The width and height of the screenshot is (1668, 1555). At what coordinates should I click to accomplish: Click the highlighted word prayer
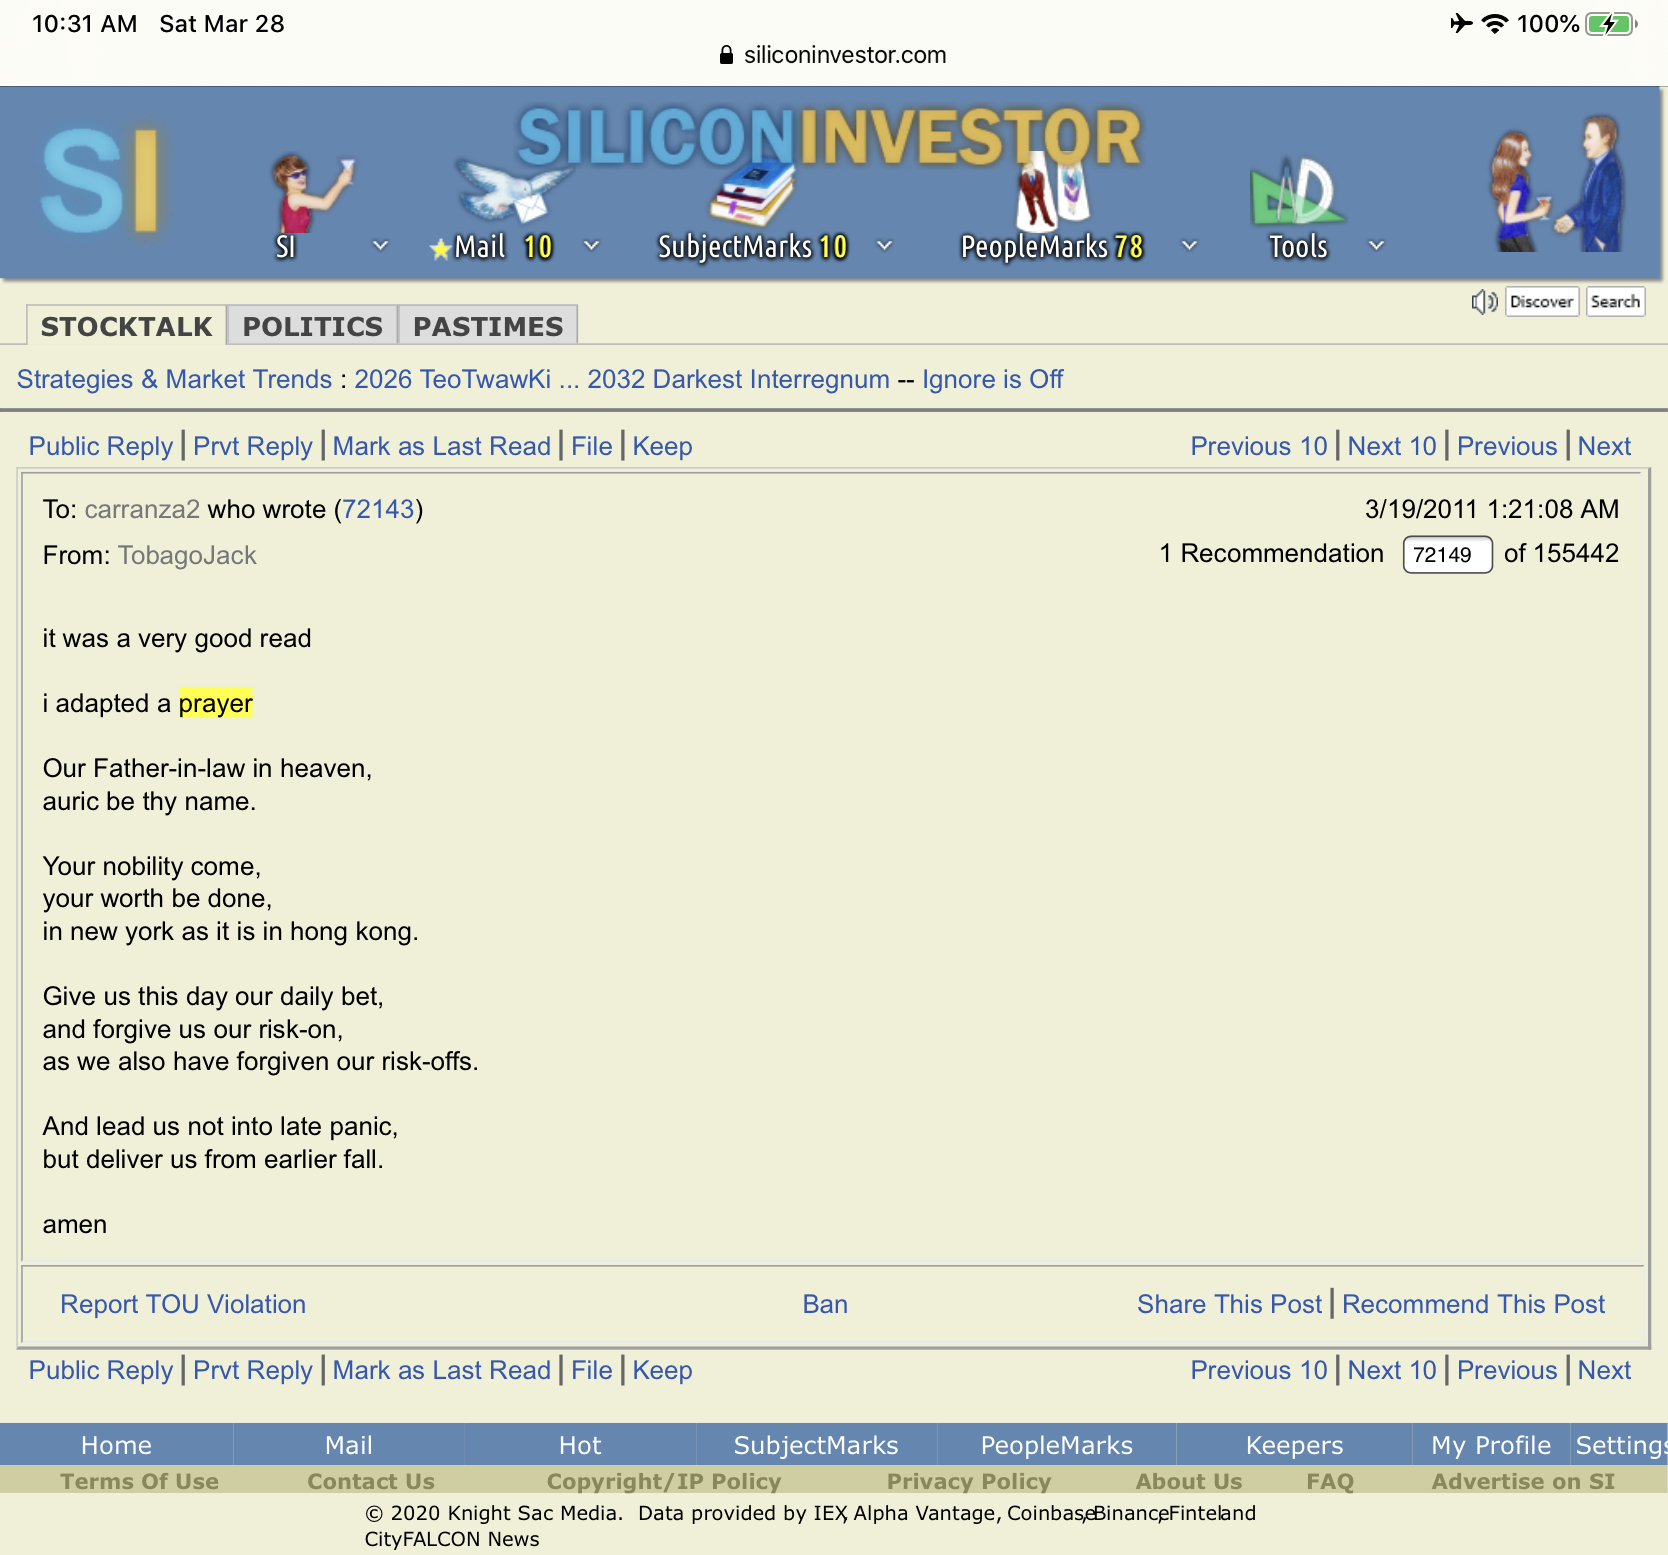(215, 703)
